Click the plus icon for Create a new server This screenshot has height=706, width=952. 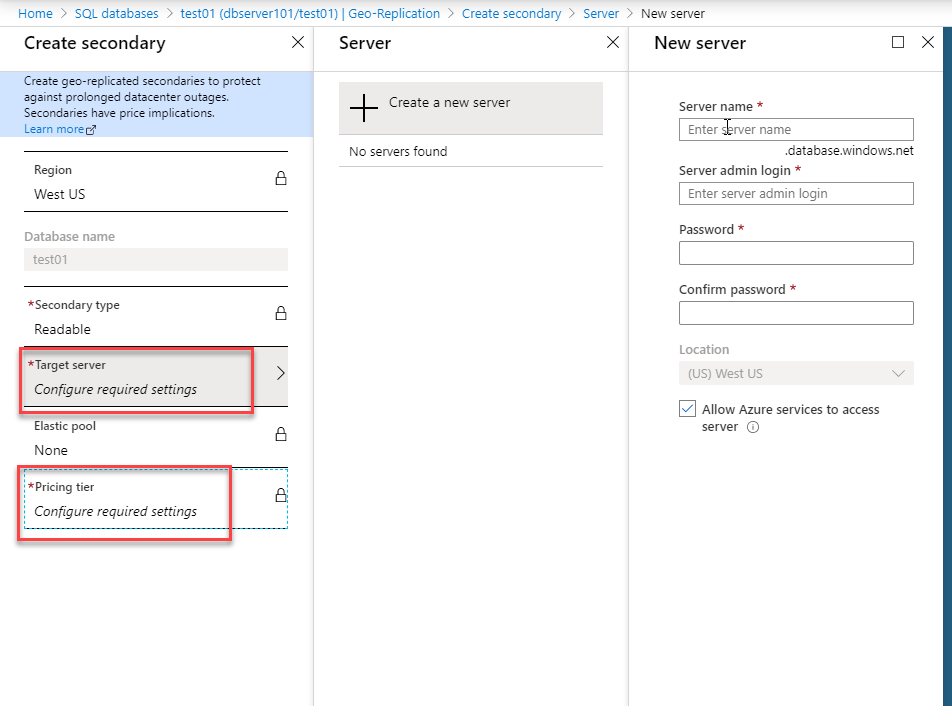364,108
